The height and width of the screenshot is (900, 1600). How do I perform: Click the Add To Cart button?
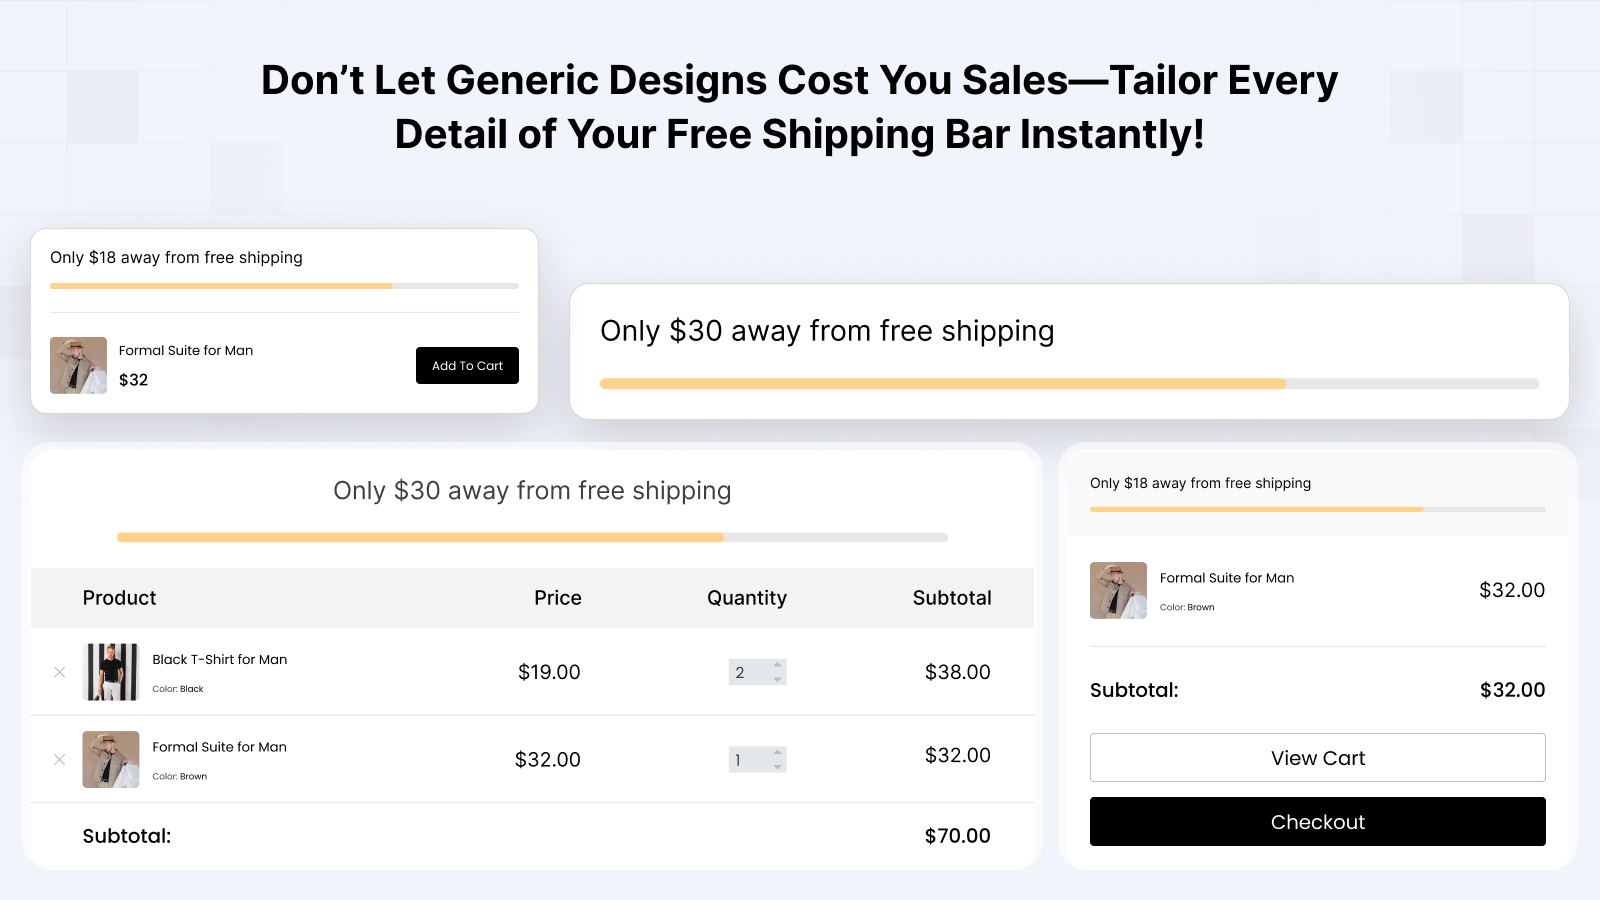pyautogui.click(x=467, y=365)
